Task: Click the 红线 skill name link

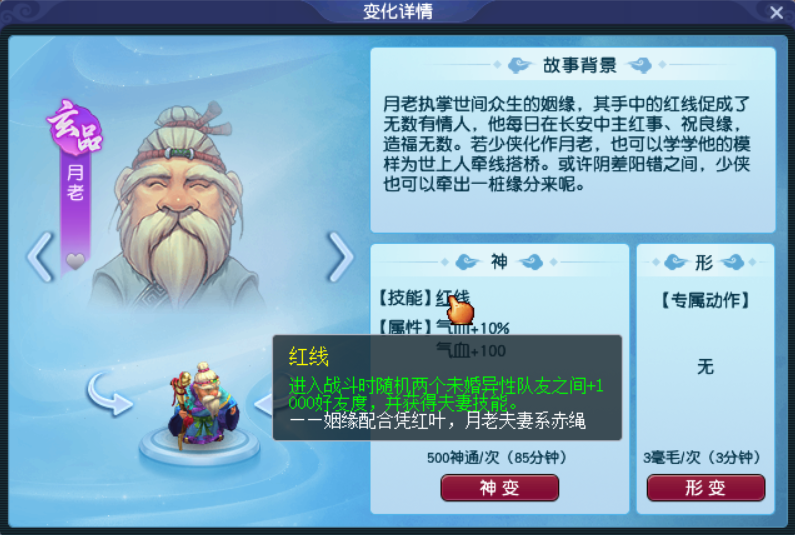Action: 453,298
